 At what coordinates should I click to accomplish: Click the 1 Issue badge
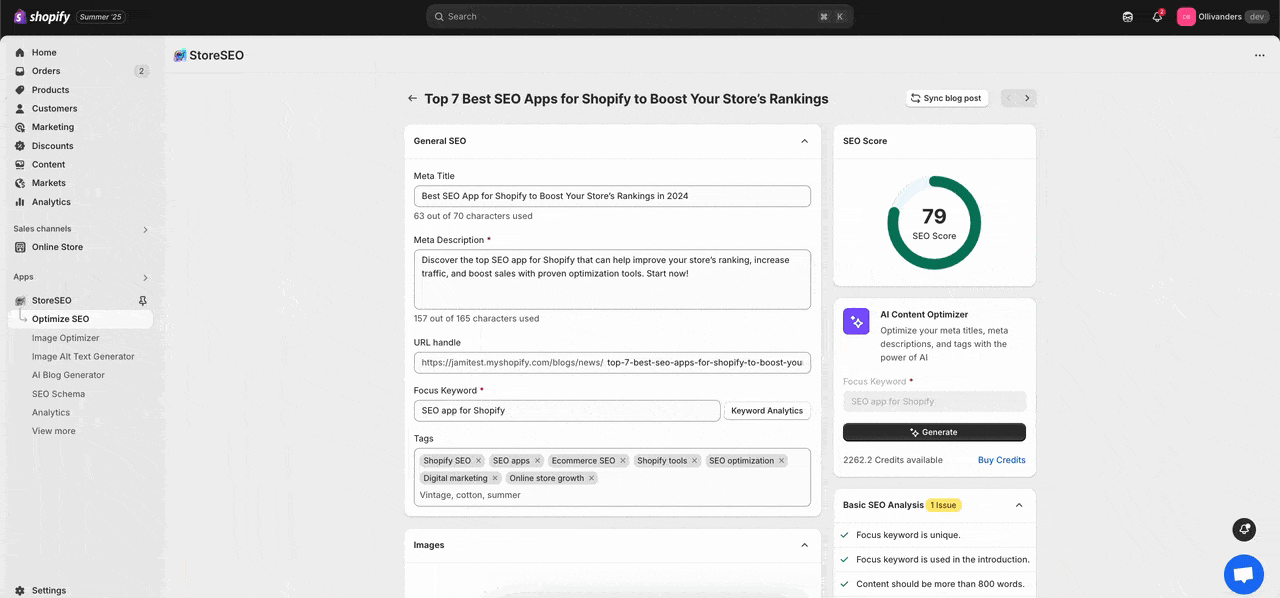point(945,505)
